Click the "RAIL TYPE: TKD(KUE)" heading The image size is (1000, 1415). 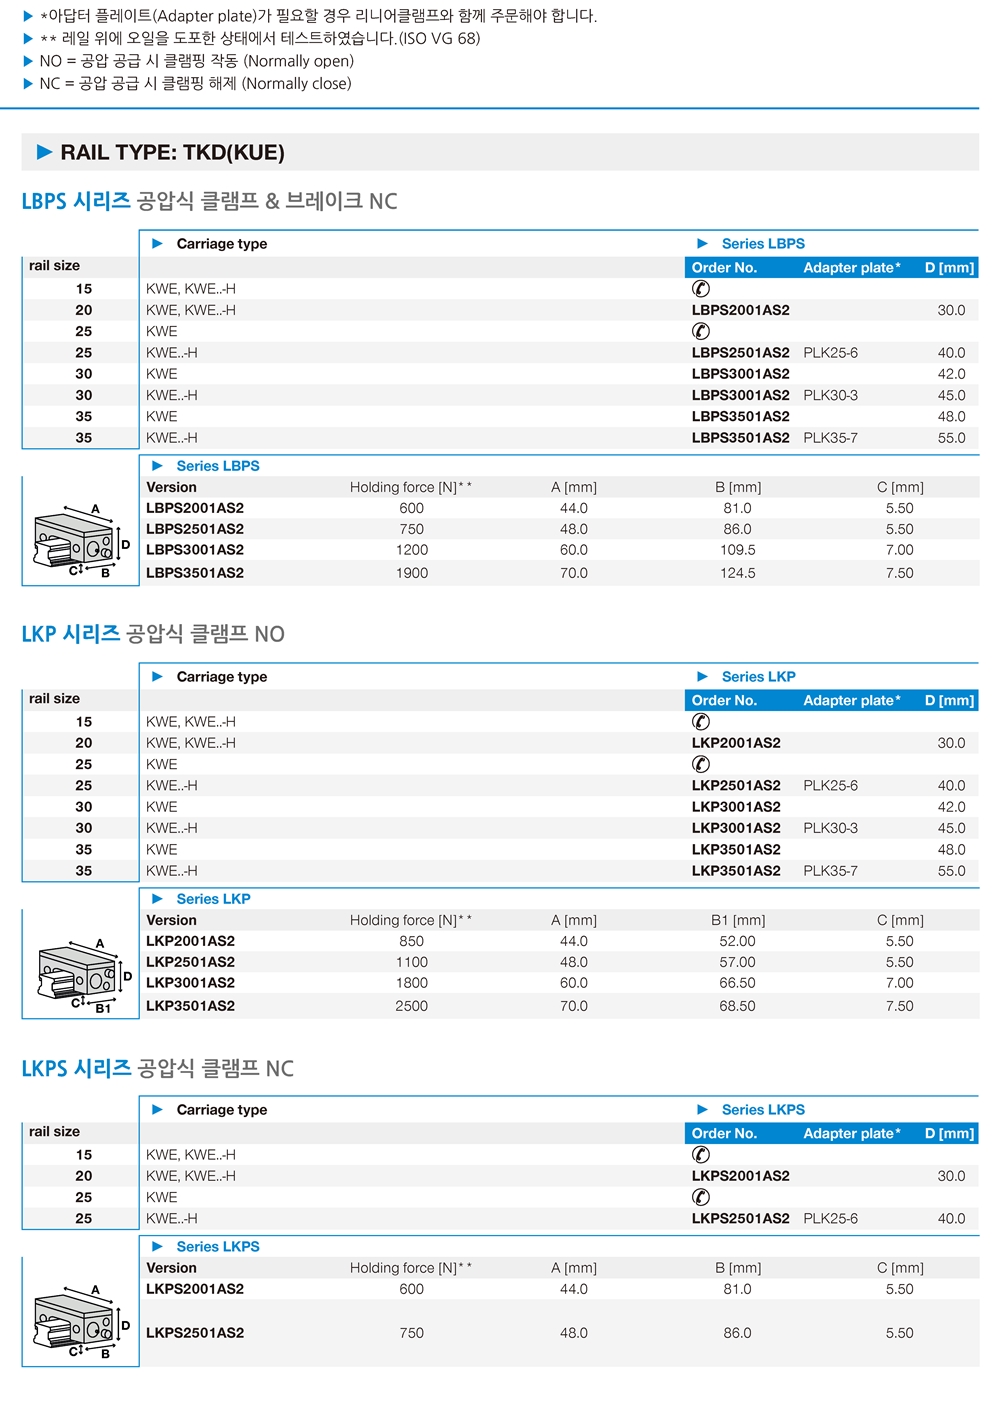pyautogui.click(x=172, y=152)
